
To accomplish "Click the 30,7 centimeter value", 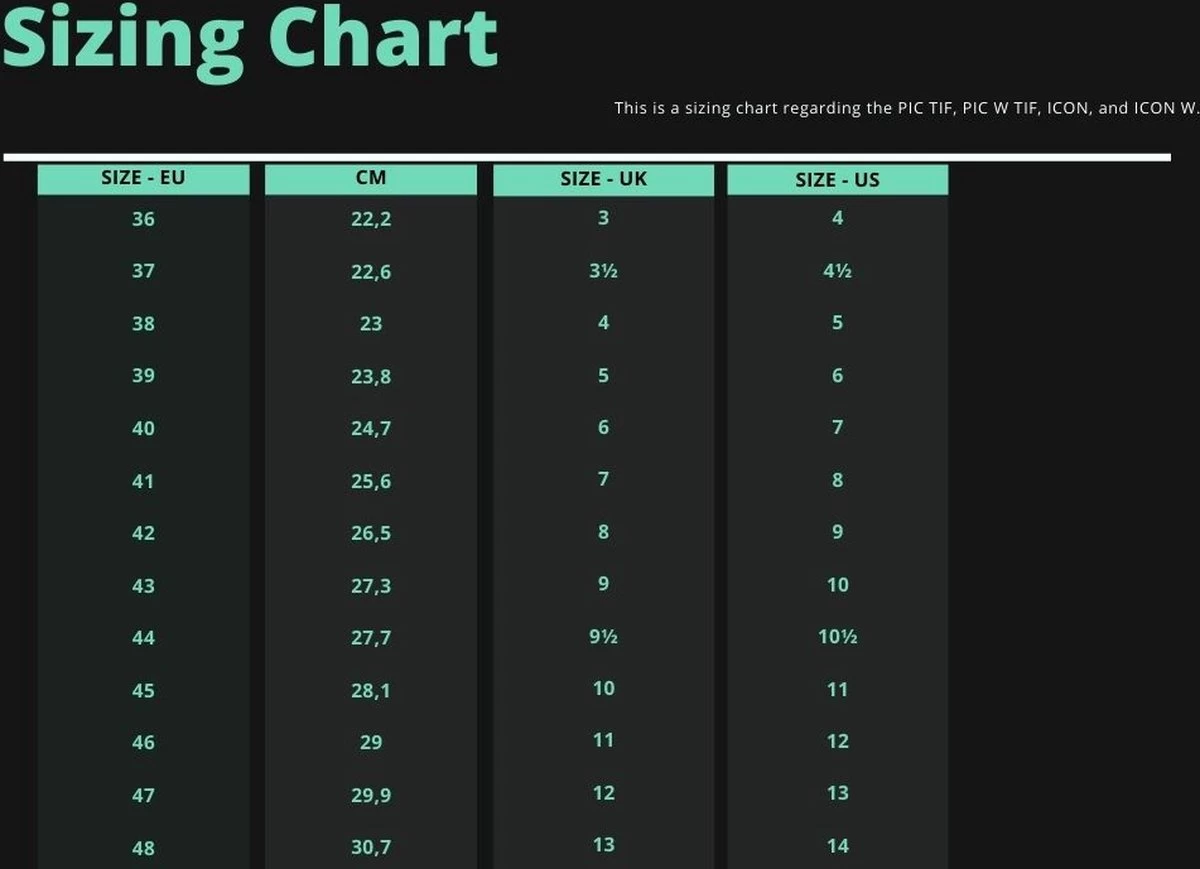I will (x=370, y=847).
